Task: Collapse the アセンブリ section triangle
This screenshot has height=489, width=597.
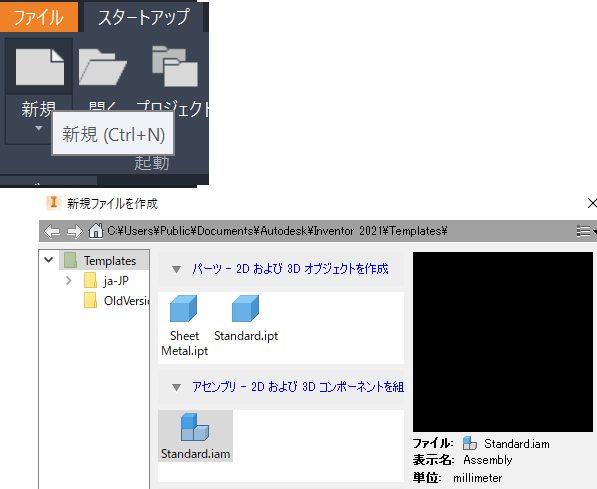Action: point(176,387)
